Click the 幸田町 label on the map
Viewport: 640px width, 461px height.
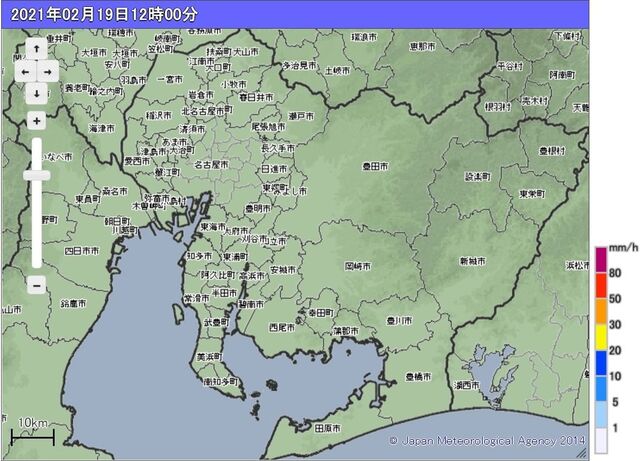321,313
